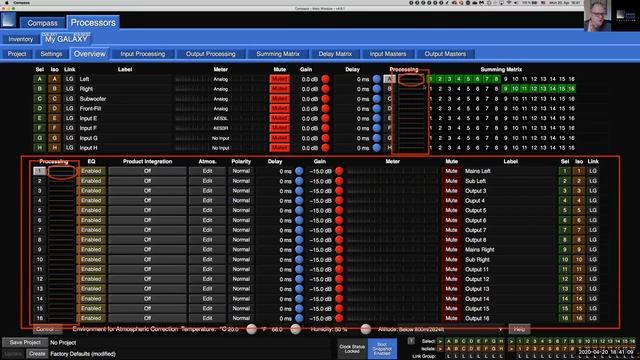Click the red gain knob for Output 3
640x360 pixels.
tap(339, 191)
